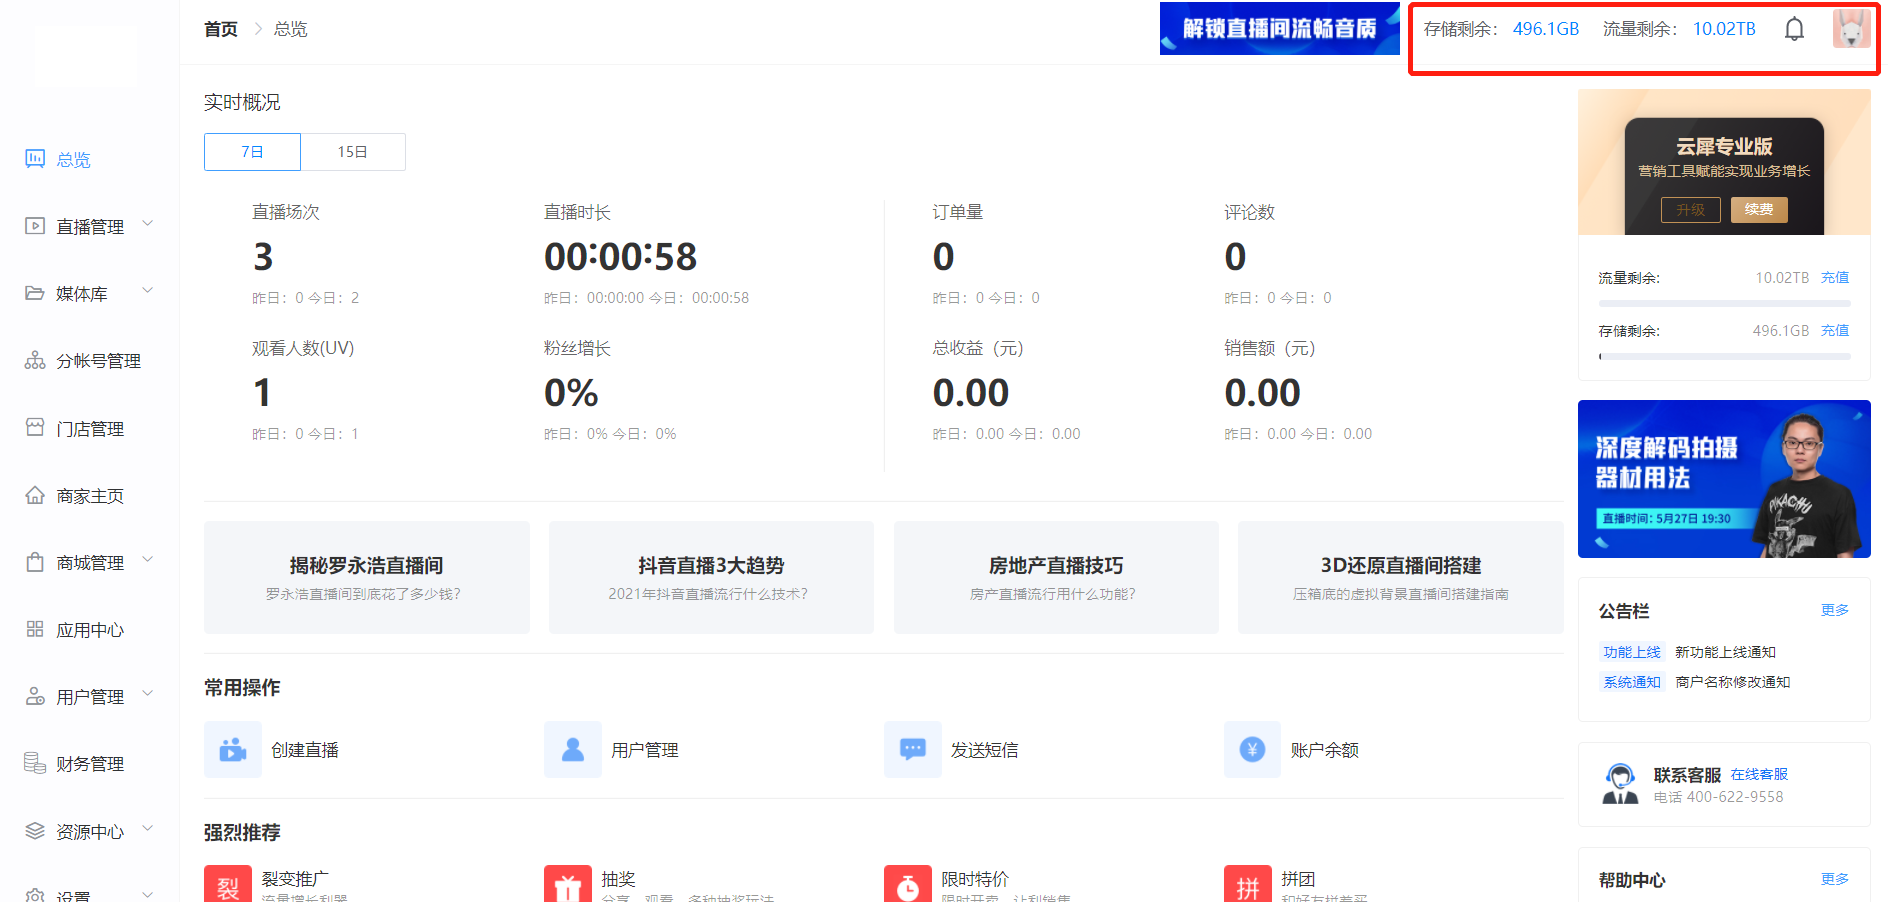
Task: Click the 用户管理 person icon under 常用操作
Action: pyautogui.click(x=573, y=749)
